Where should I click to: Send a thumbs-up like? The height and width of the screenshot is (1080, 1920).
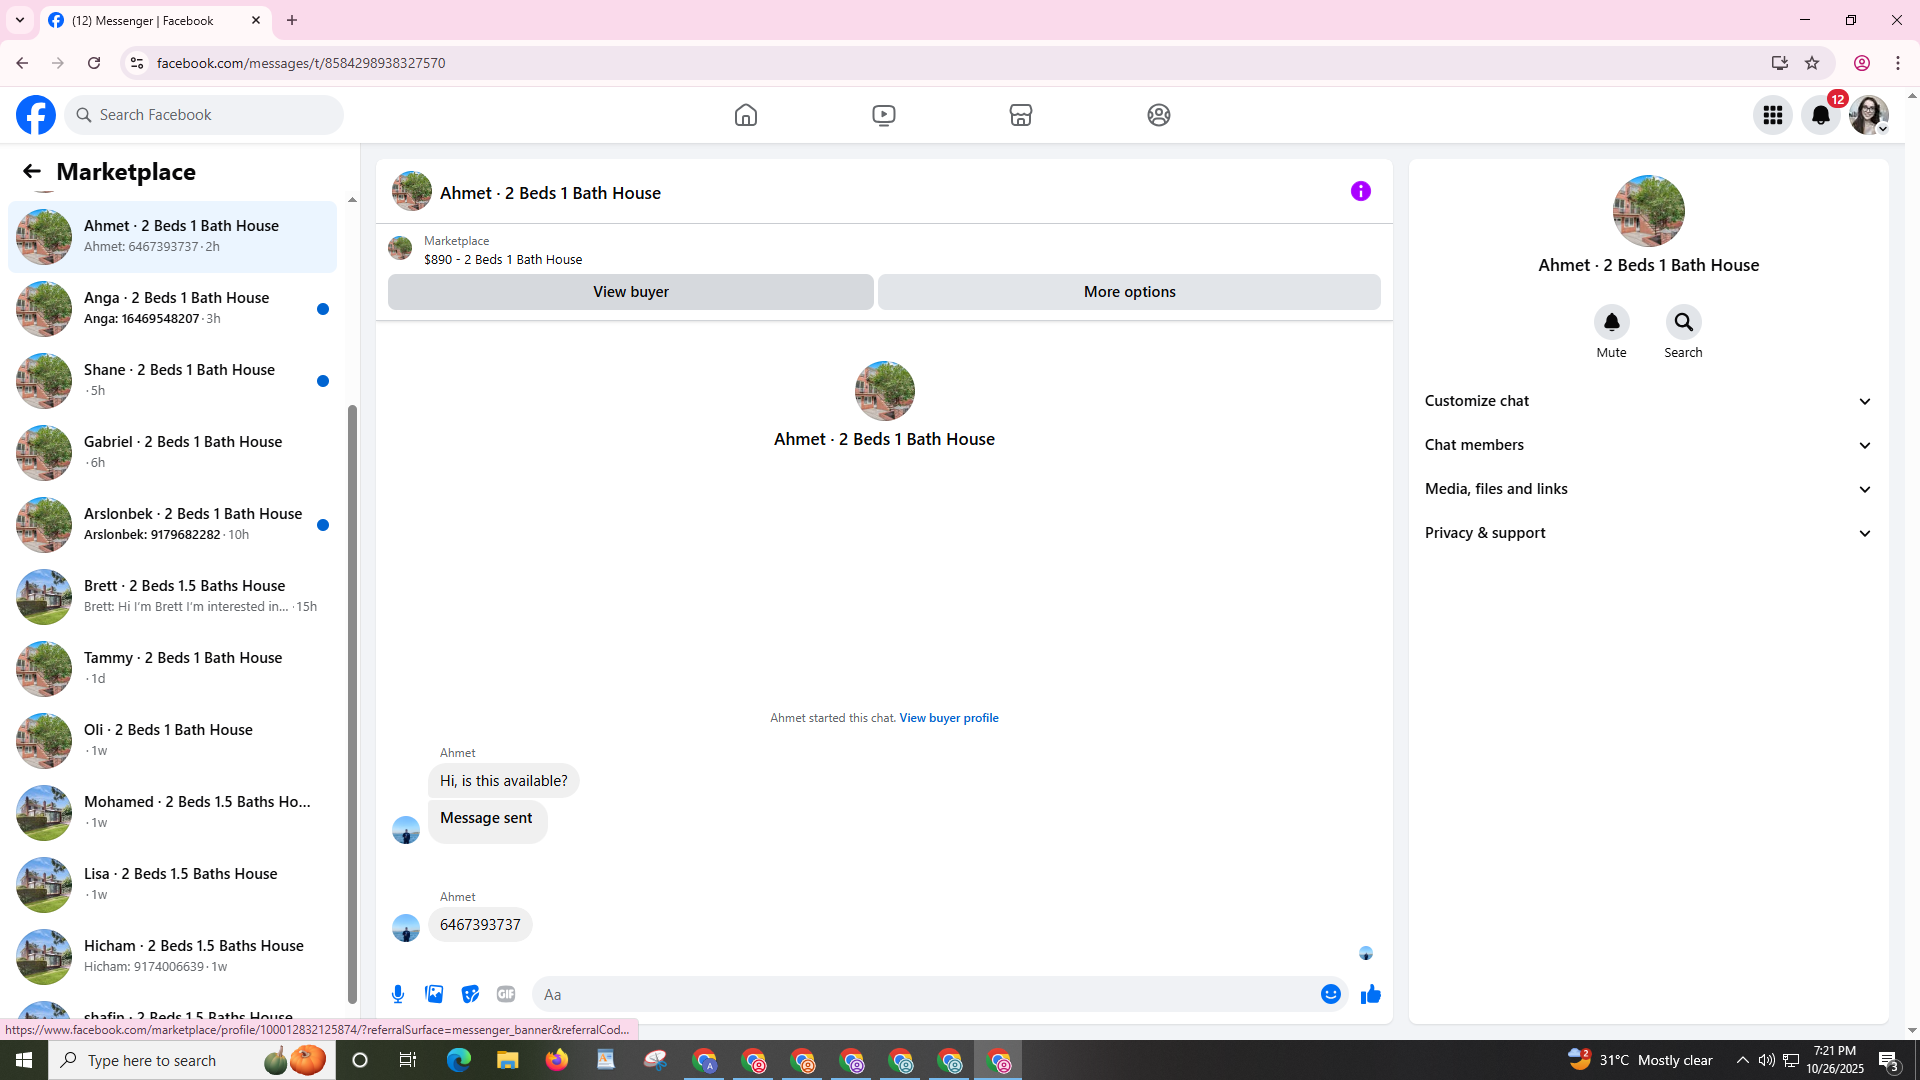coord(1370,994)
